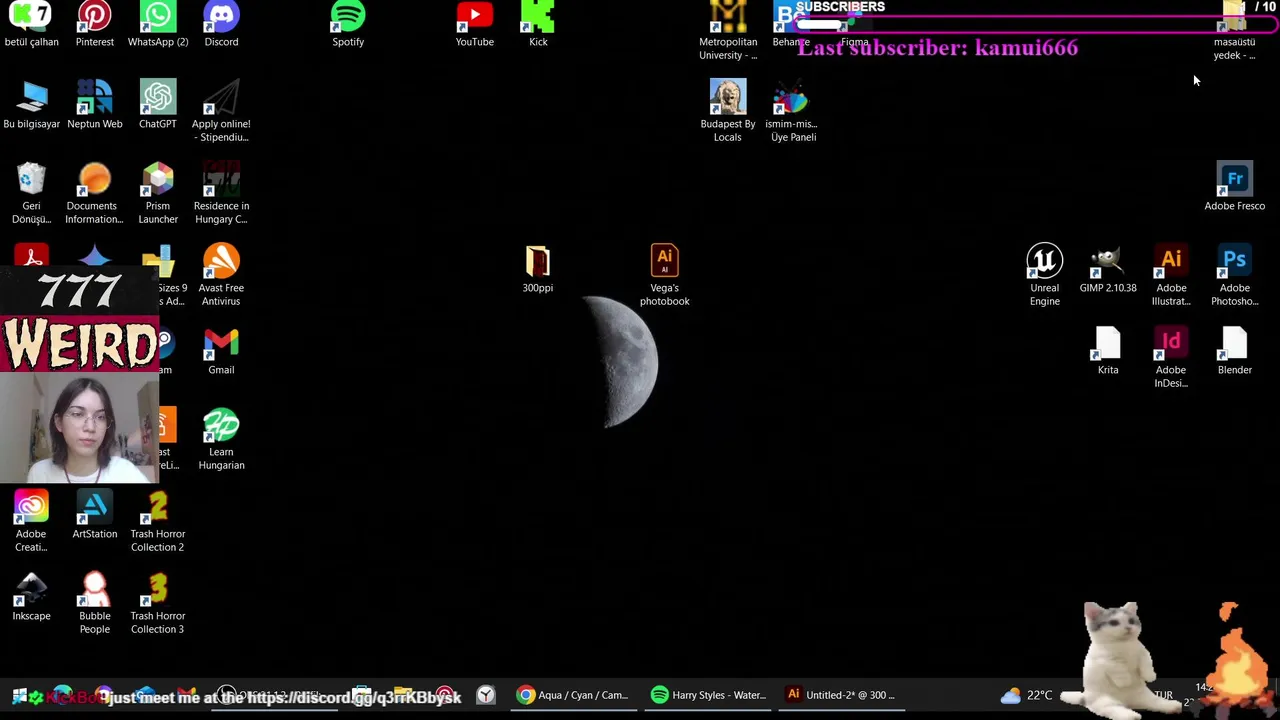Open Avast Free Antivirus icon
Viewport: 1280px width, 720px height.
(x=221, y=275)
